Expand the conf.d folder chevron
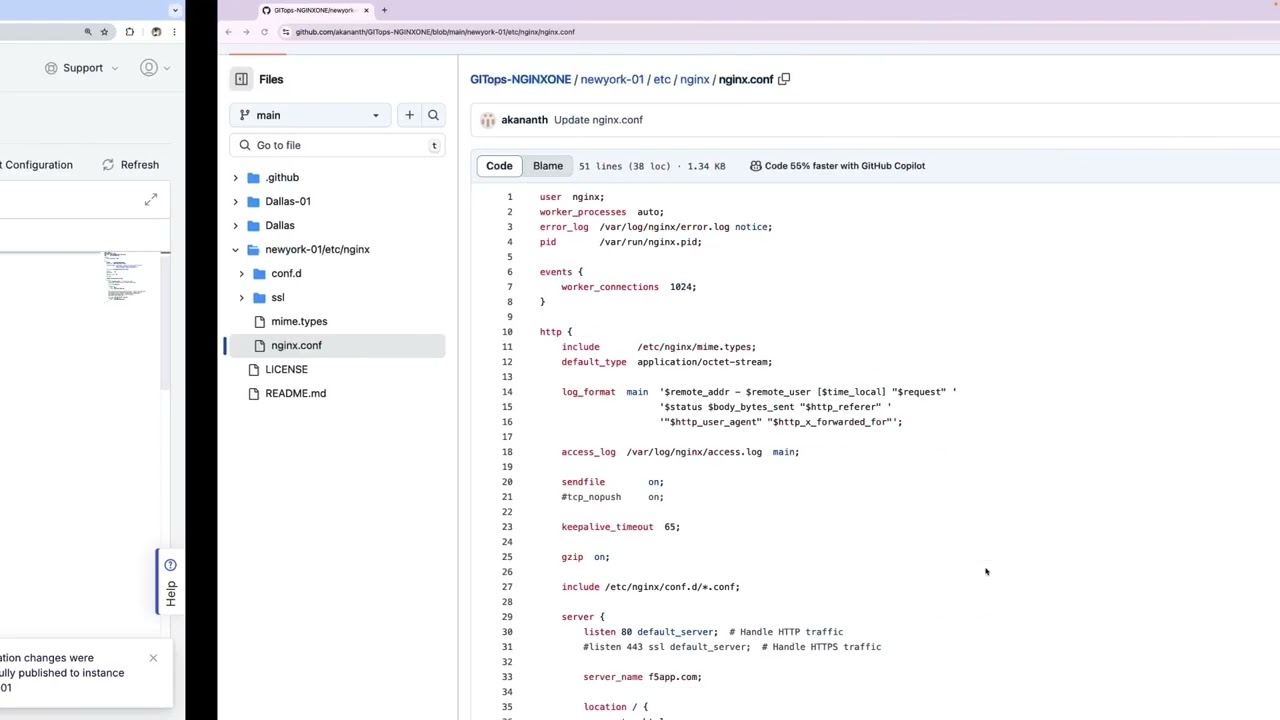 [241, 273]
